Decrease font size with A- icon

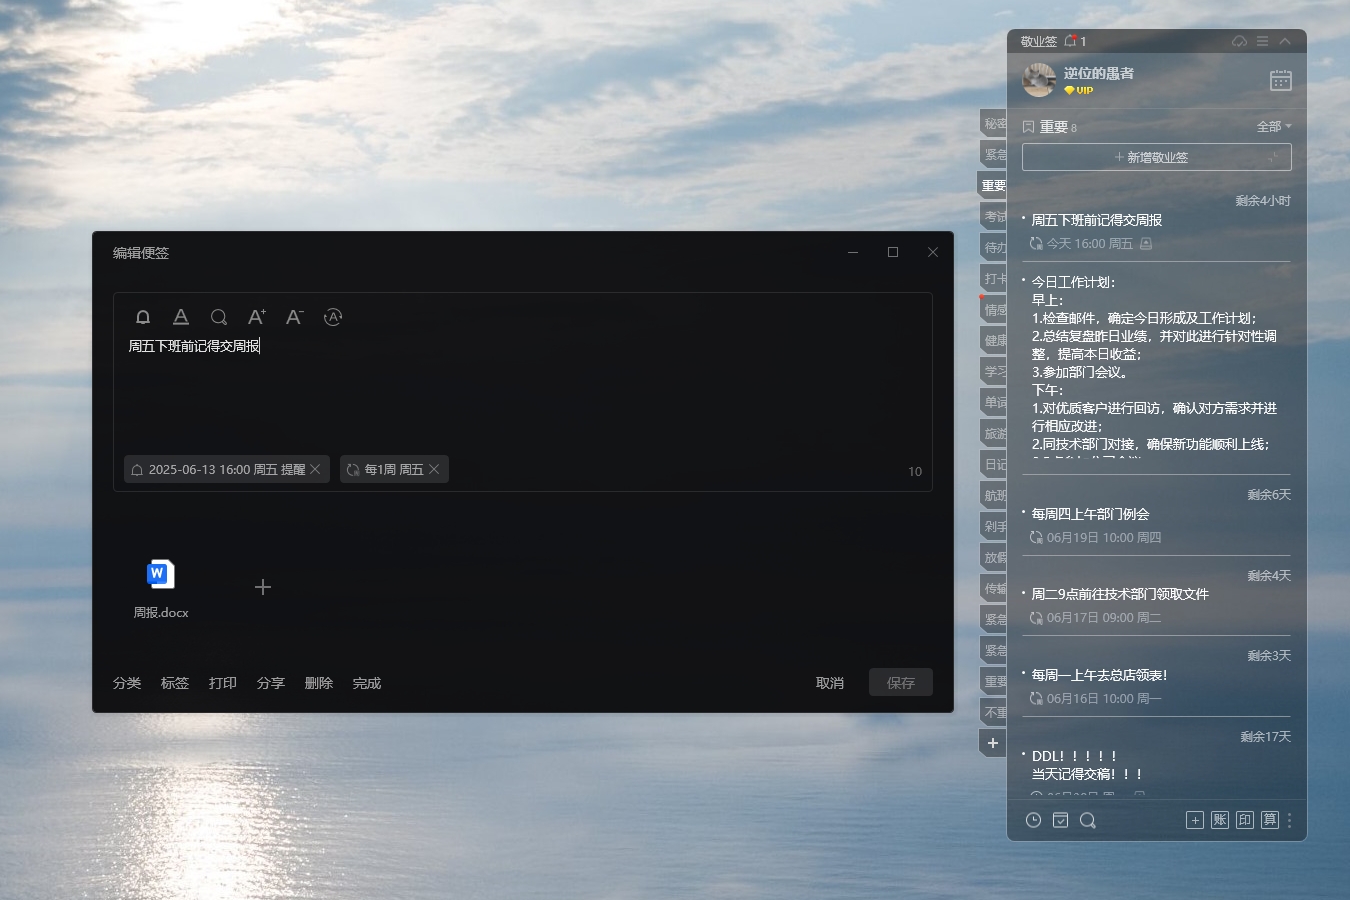tap(295, 317)
